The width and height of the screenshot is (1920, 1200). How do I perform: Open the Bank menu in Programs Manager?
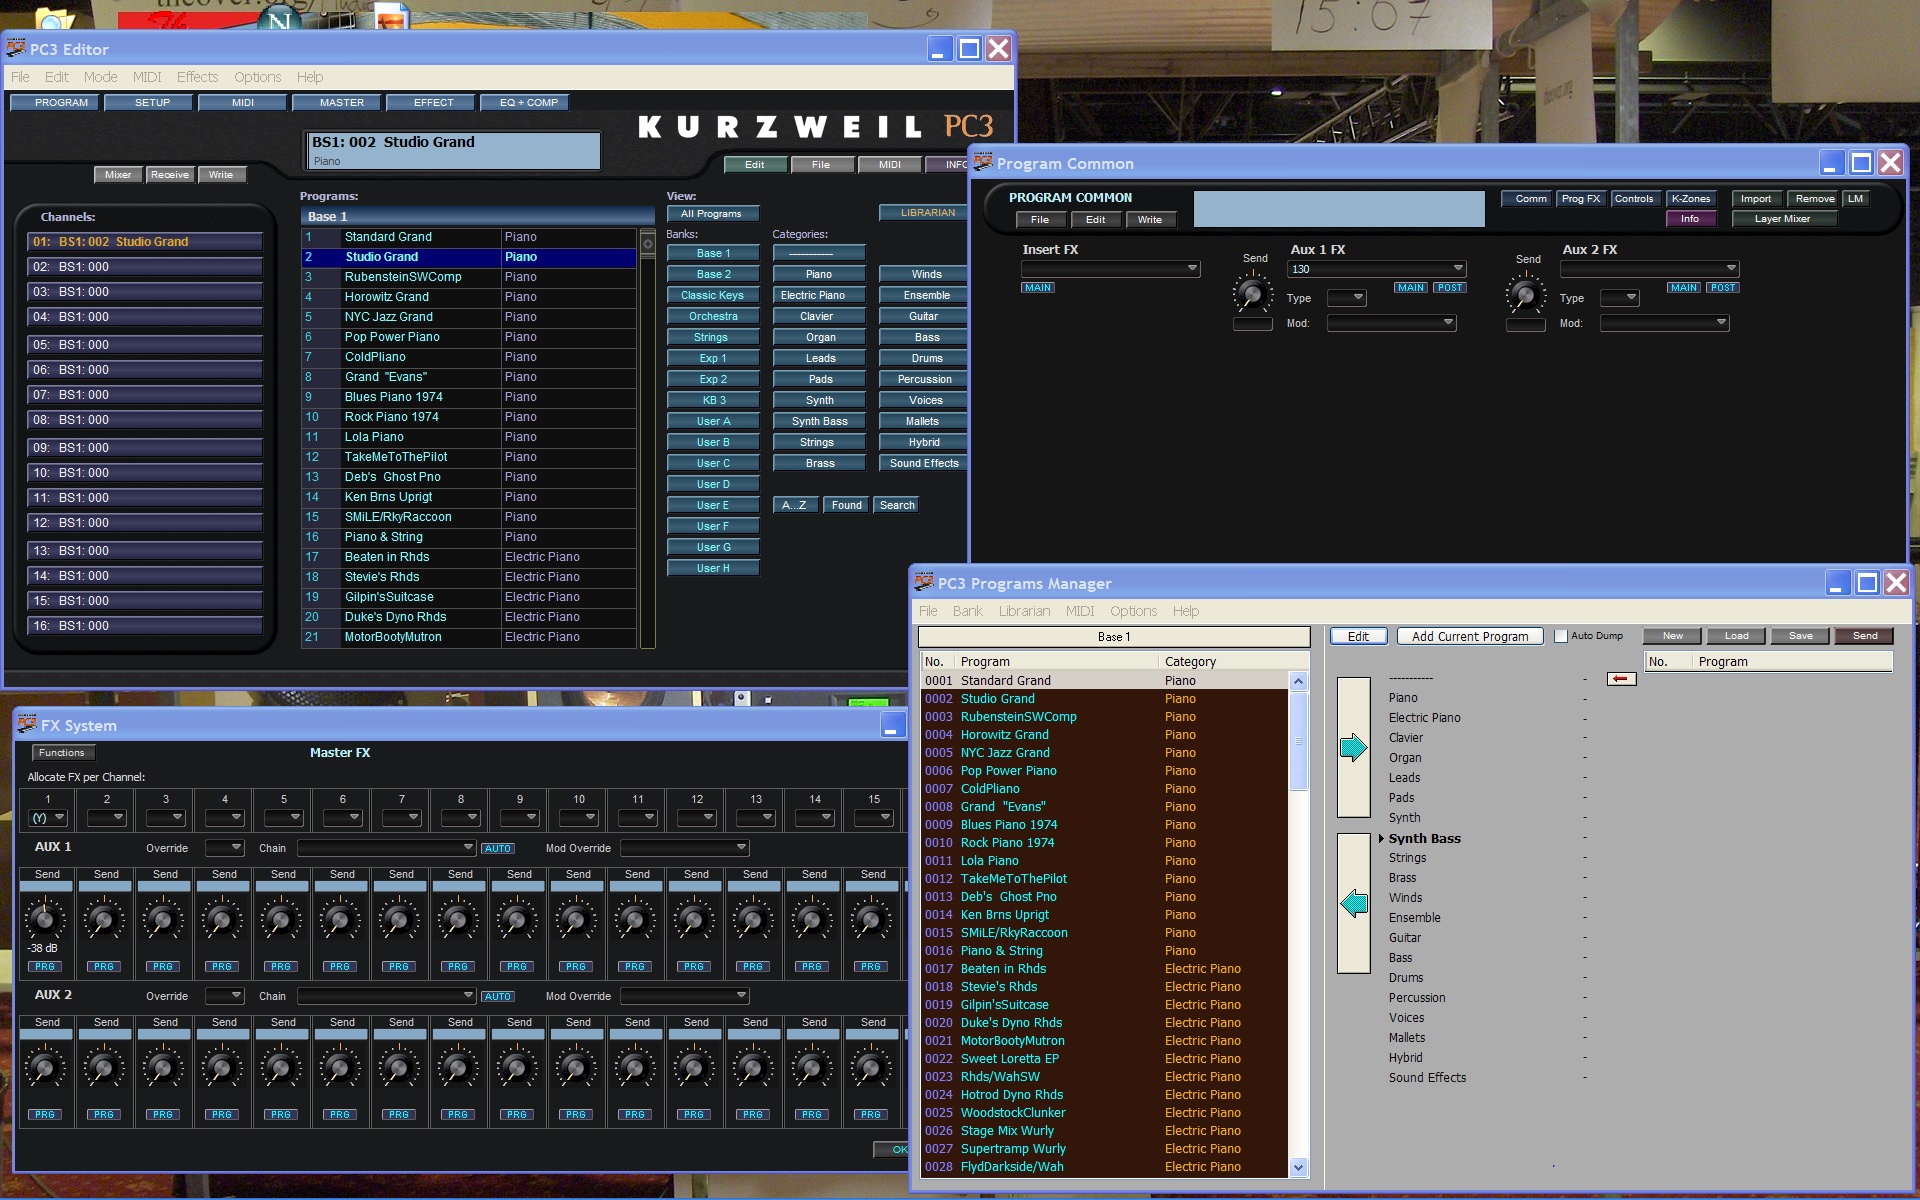(967, 611)
